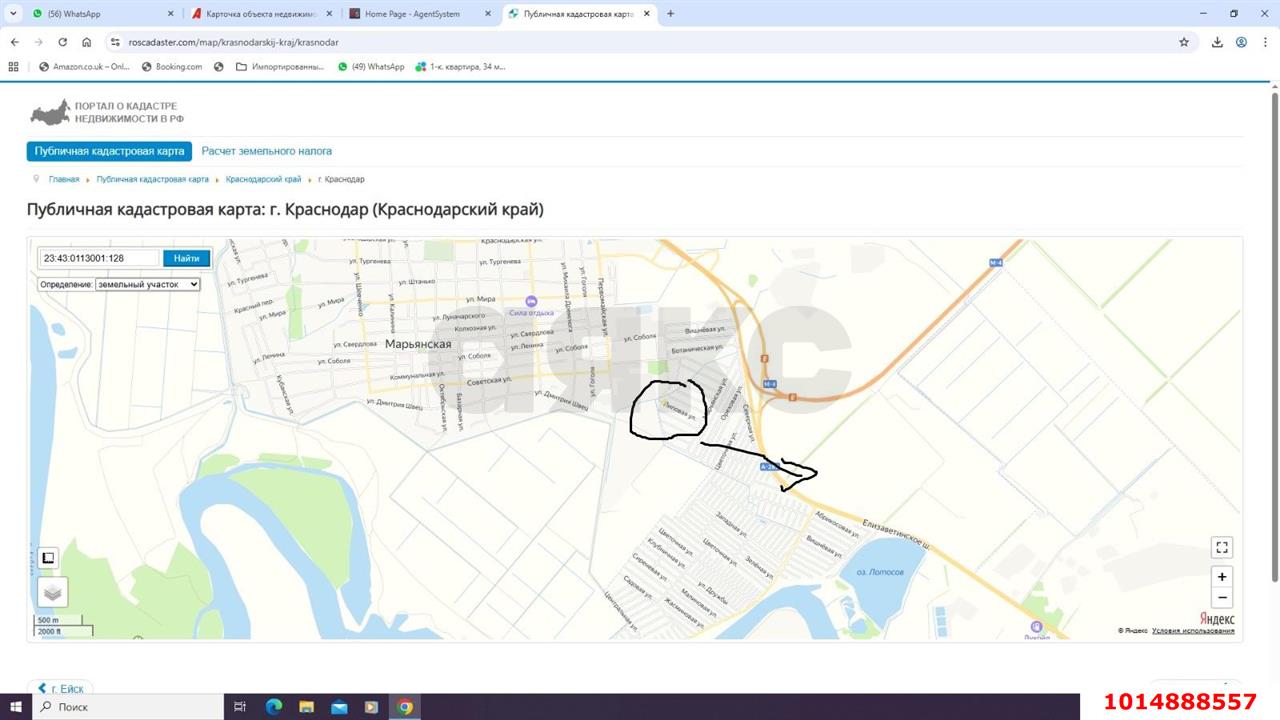Open Chrome downloads icon

point(1217,42)
